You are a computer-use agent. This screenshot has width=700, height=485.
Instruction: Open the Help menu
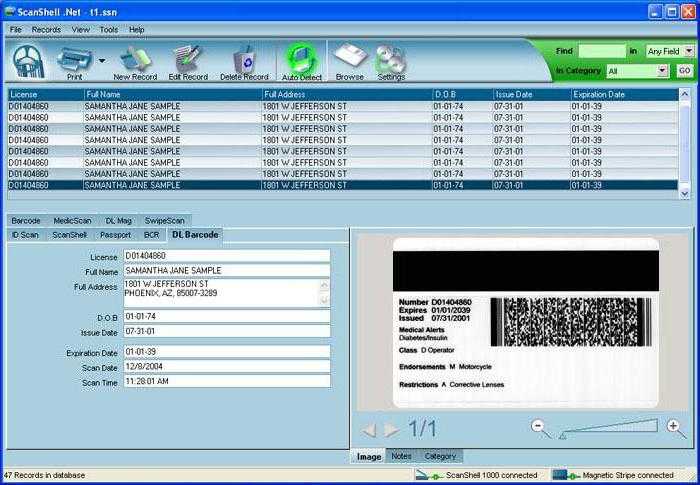pyautogui.click(x=137, y=29)
